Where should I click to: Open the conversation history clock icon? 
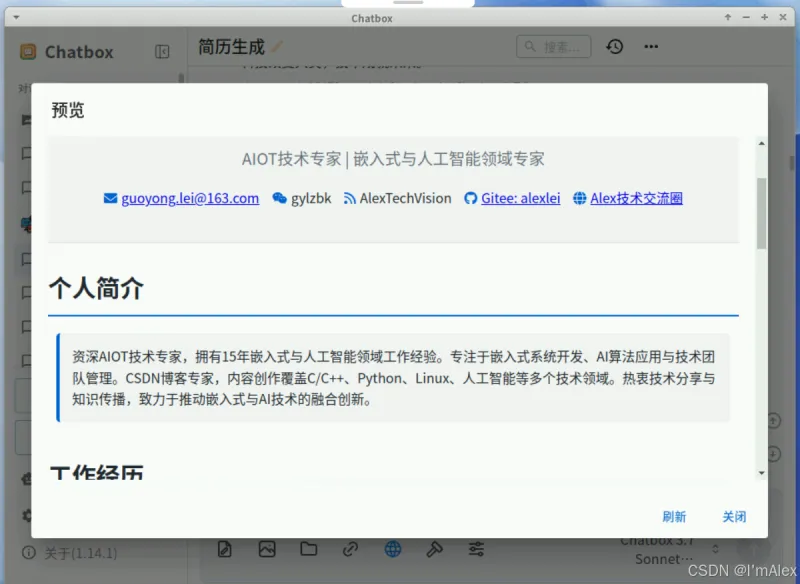point(614,47)
